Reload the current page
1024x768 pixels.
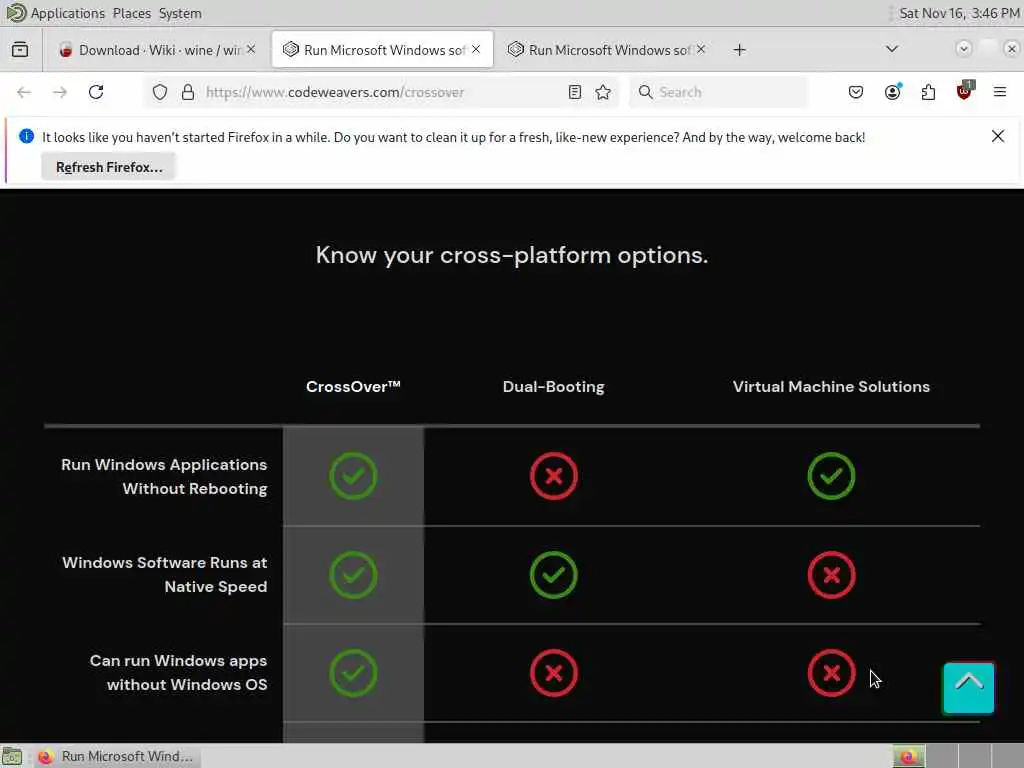click(96, 92)
